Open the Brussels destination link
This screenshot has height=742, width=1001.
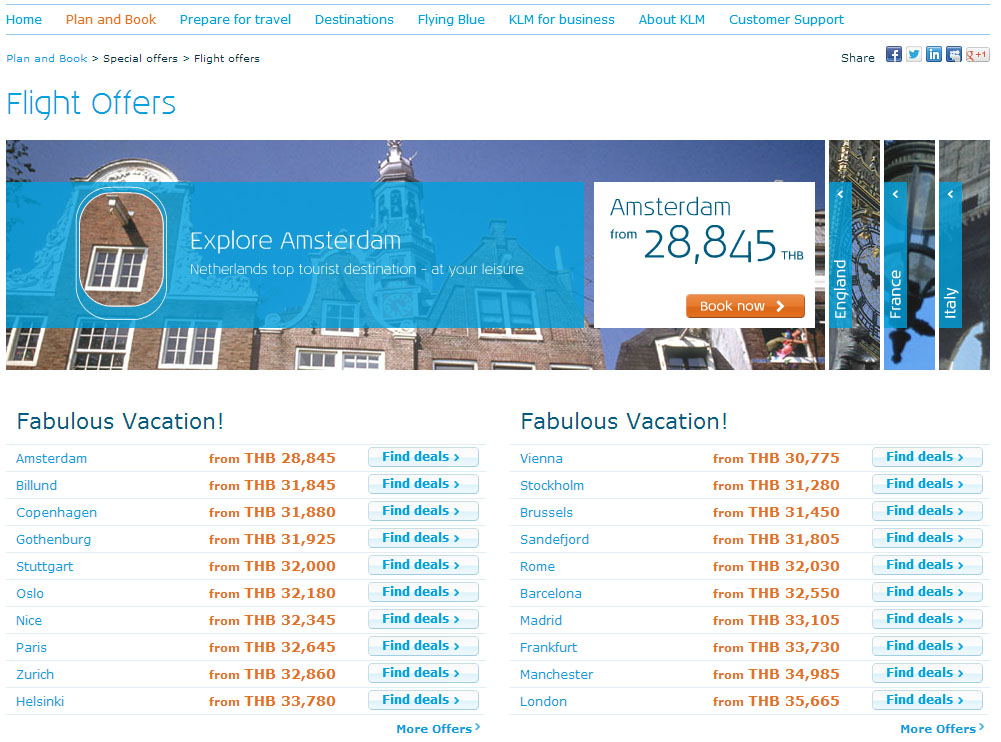(546, 513)
